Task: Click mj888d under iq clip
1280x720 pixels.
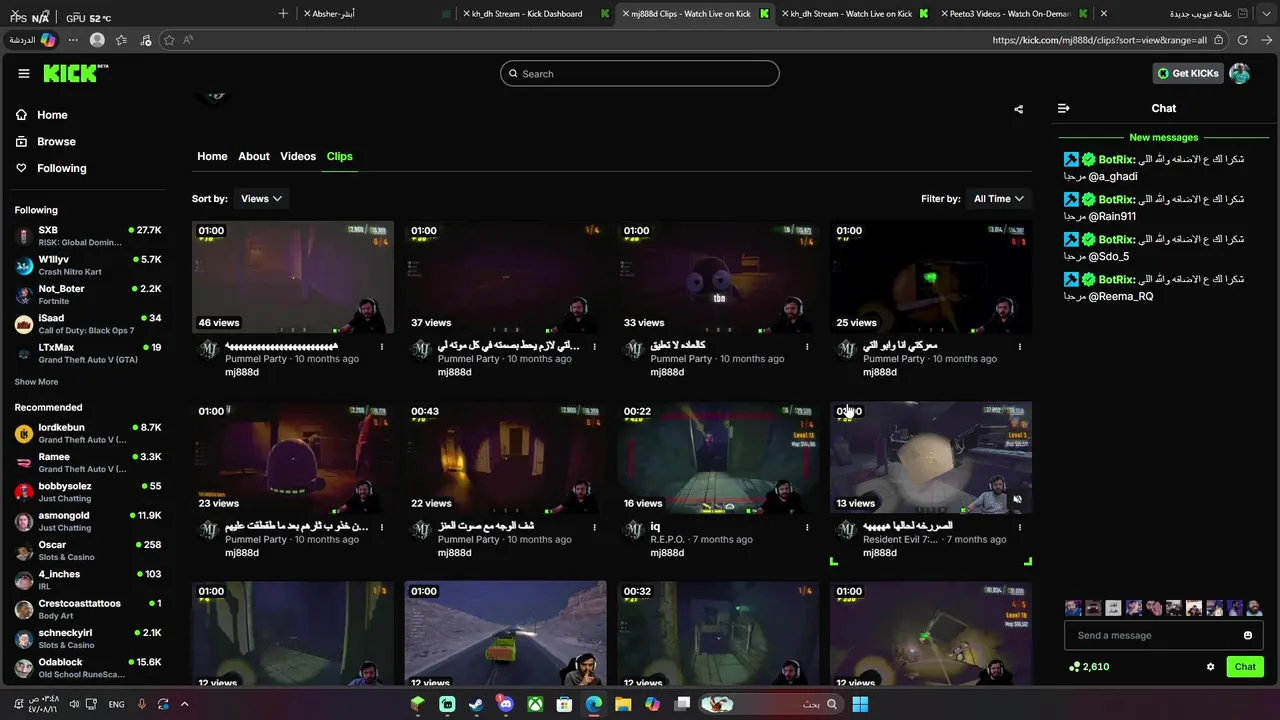Action: pos(667,553)
